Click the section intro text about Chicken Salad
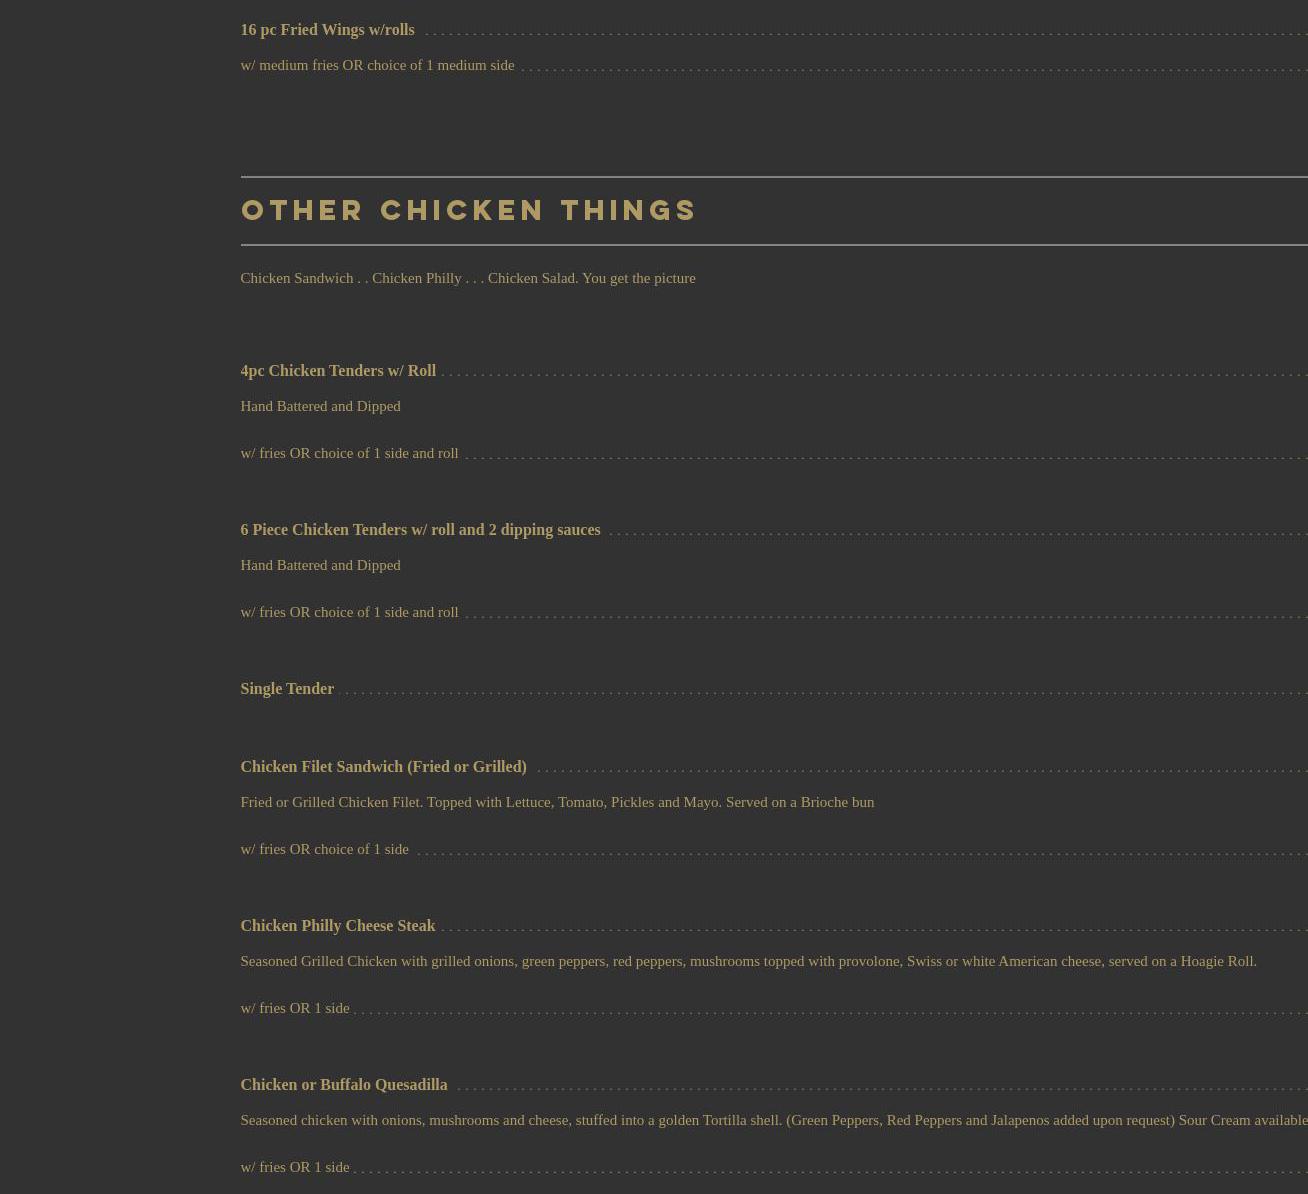Viewport: 1308px width, 1194px height. point(467,278)
